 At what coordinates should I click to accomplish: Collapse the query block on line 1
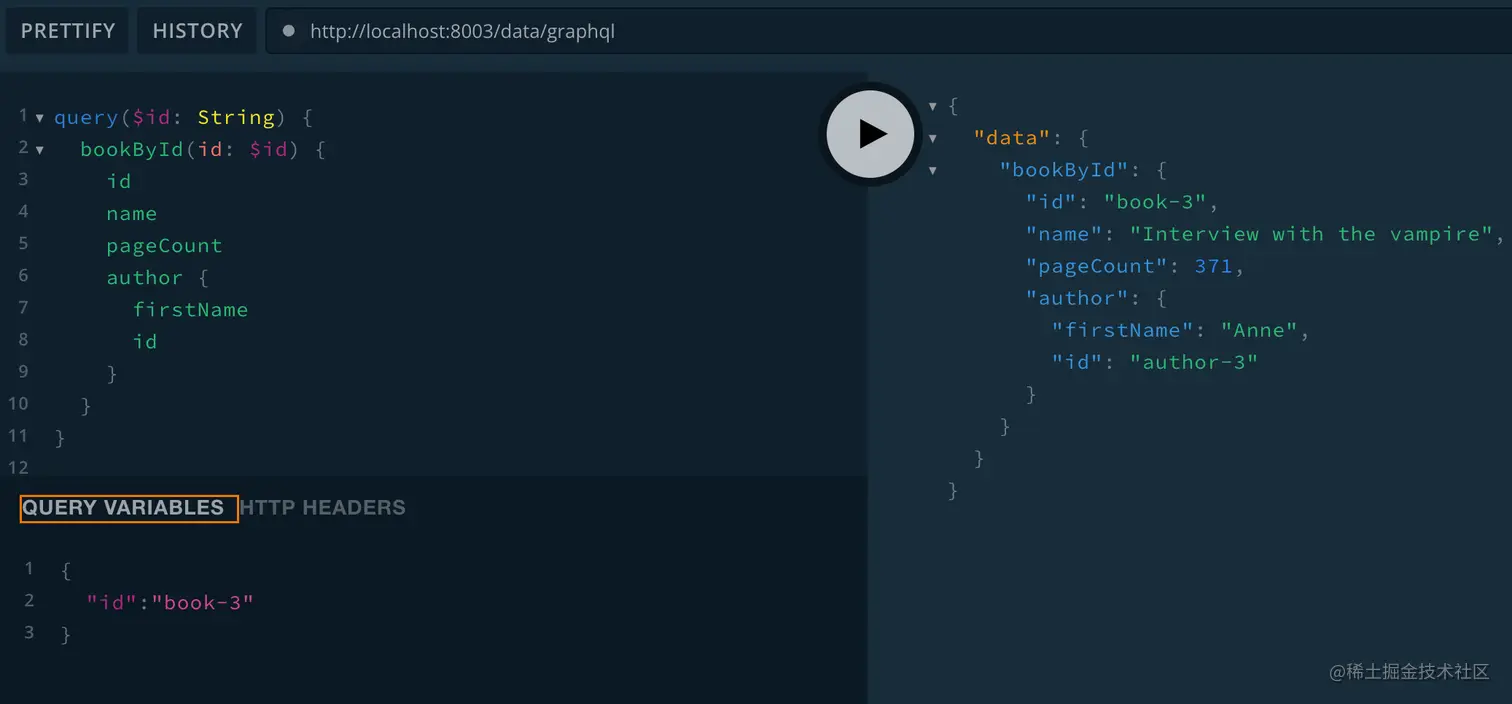tap(40, 118)
